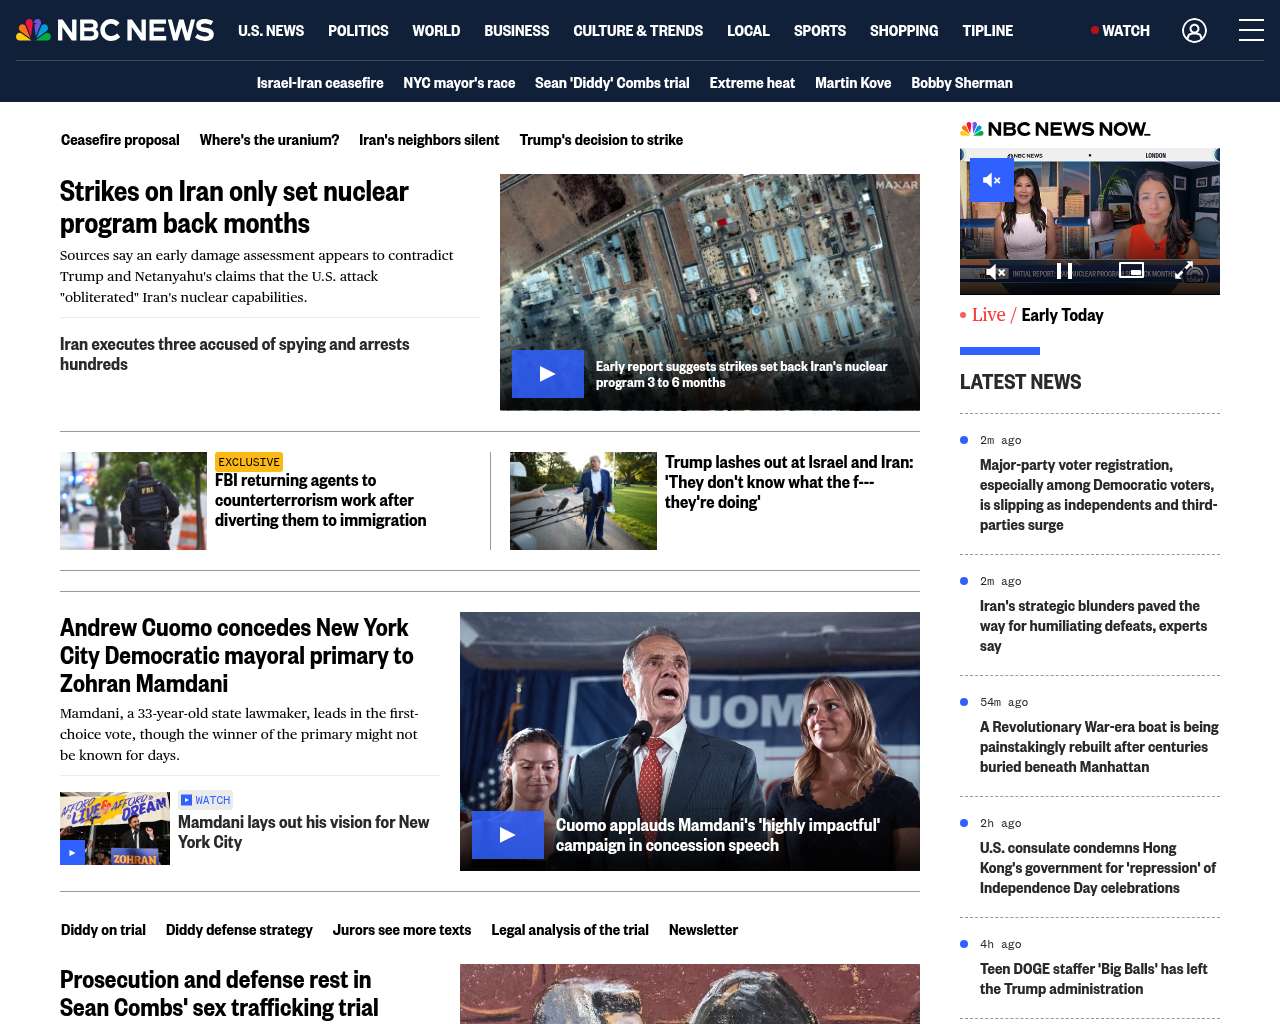Open Mamdani lays out his vision link
1280x1024 pixels.
[x=303, y=832]
